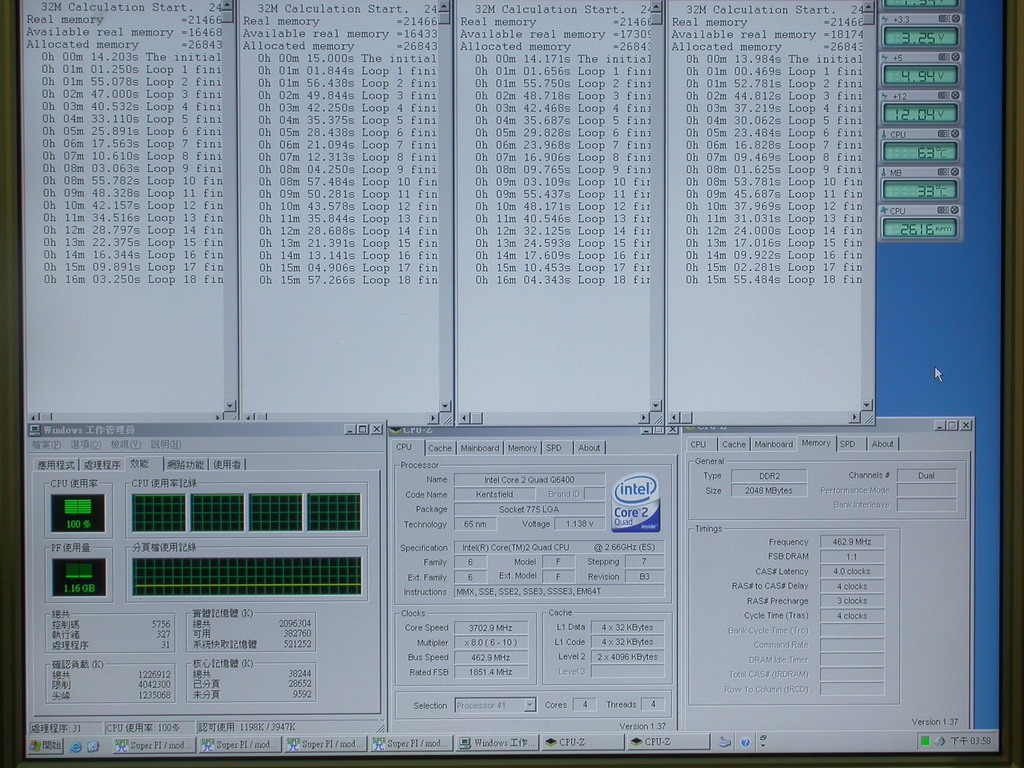Activate the Windows 工作 taskbar button

[498, 743]
